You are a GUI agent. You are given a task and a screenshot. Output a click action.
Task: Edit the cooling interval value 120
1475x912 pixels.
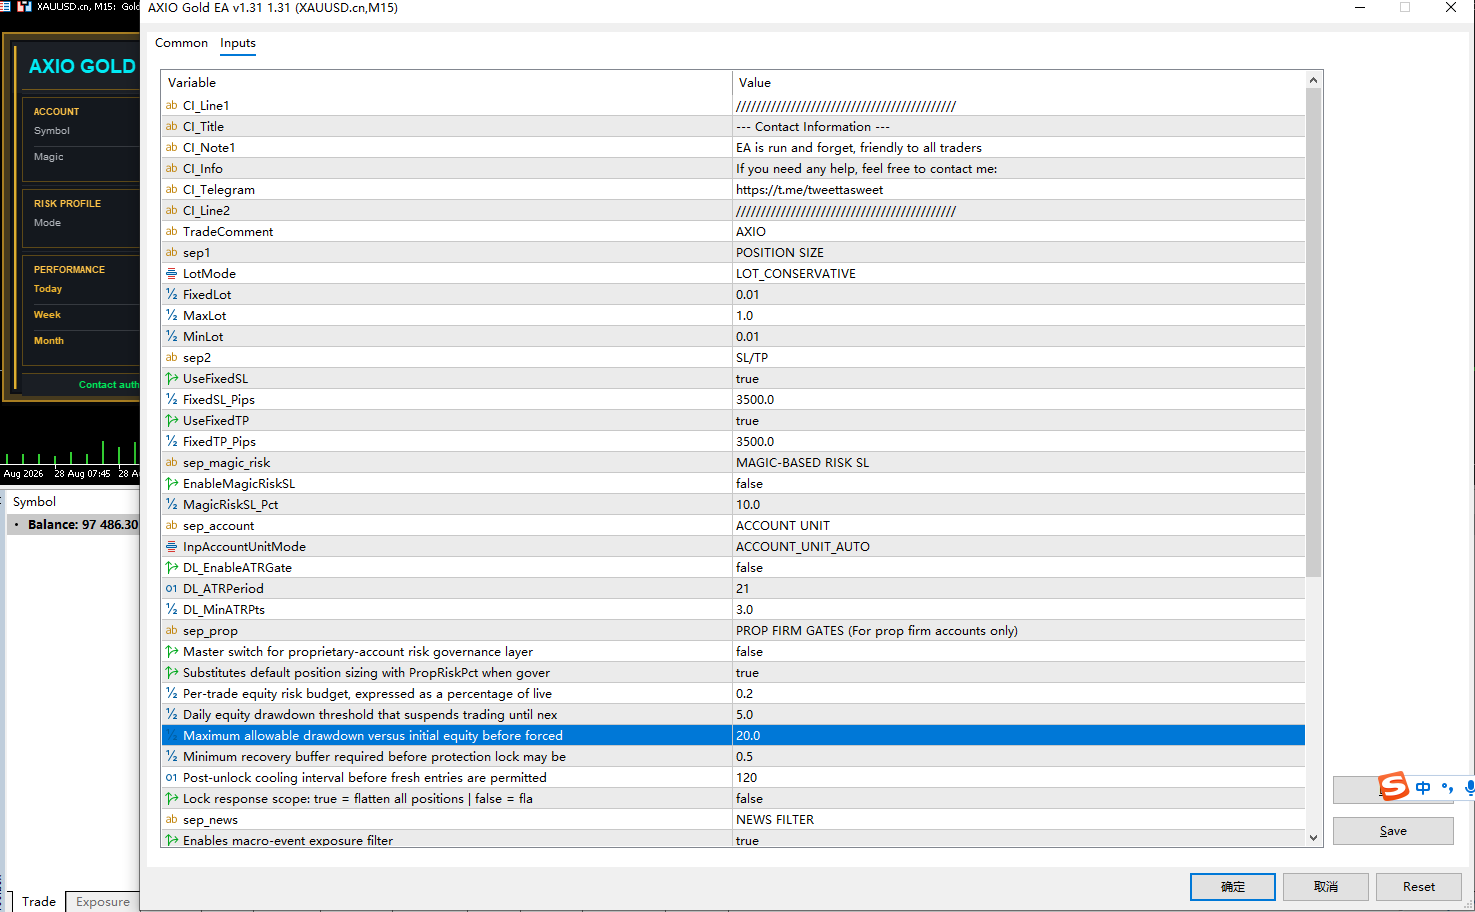click(x=1018, y=777)
